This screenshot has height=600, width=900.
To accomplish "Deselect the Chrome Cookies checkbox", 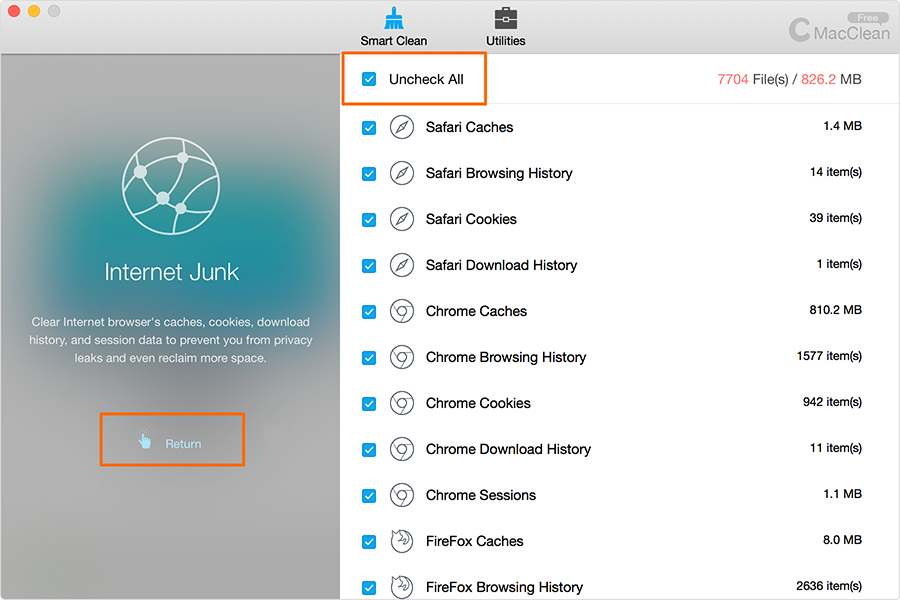I will click(x=369, y=403).
